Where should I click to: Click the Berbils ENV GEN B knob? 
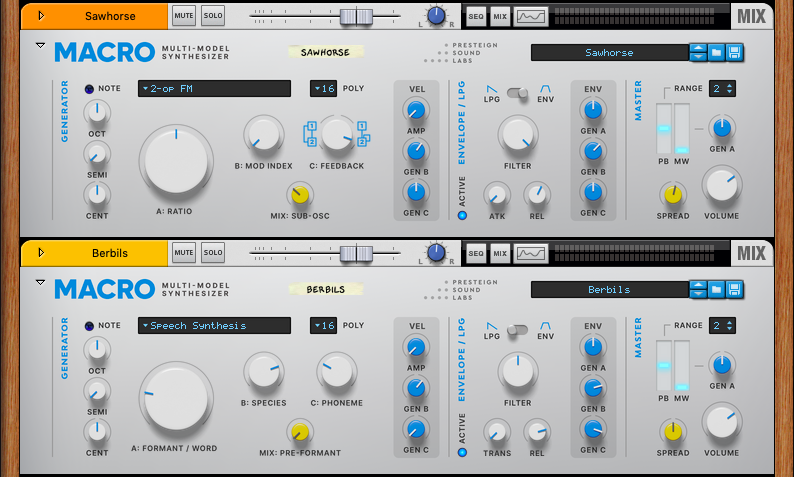click(593, 388)
